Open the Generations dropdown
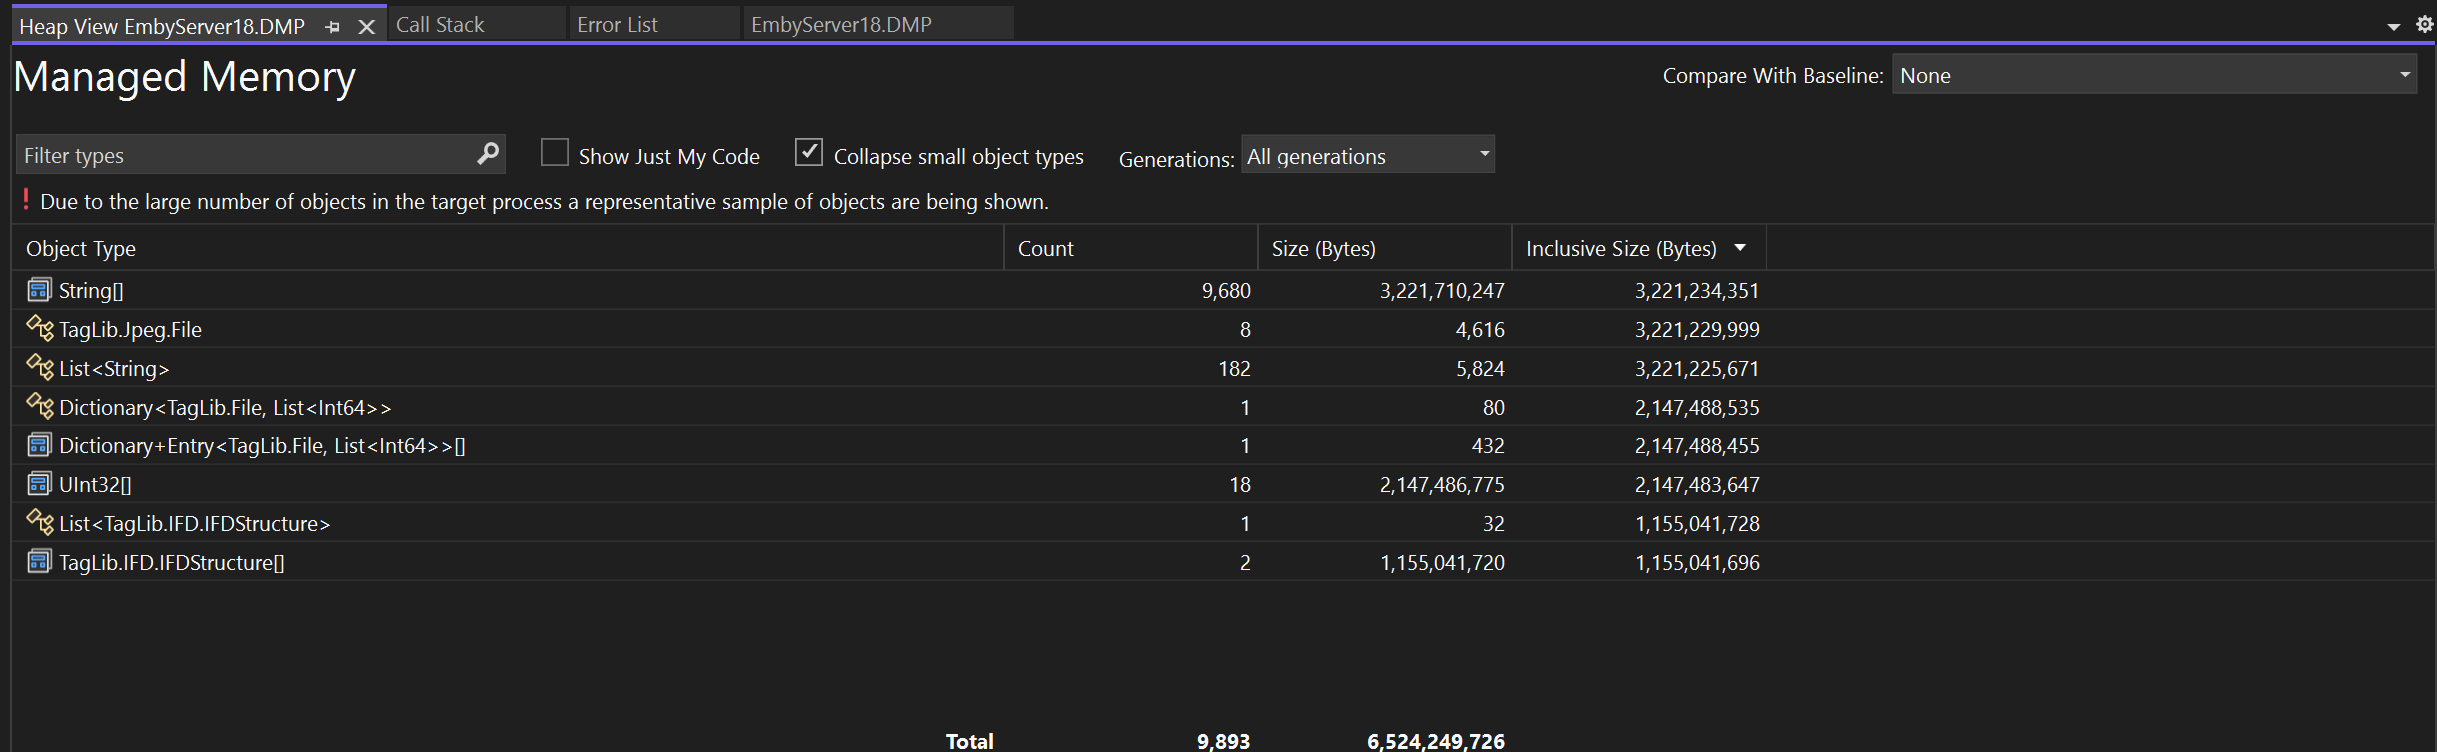Viewport: 2437px width, 752px height. [1367, 155]
